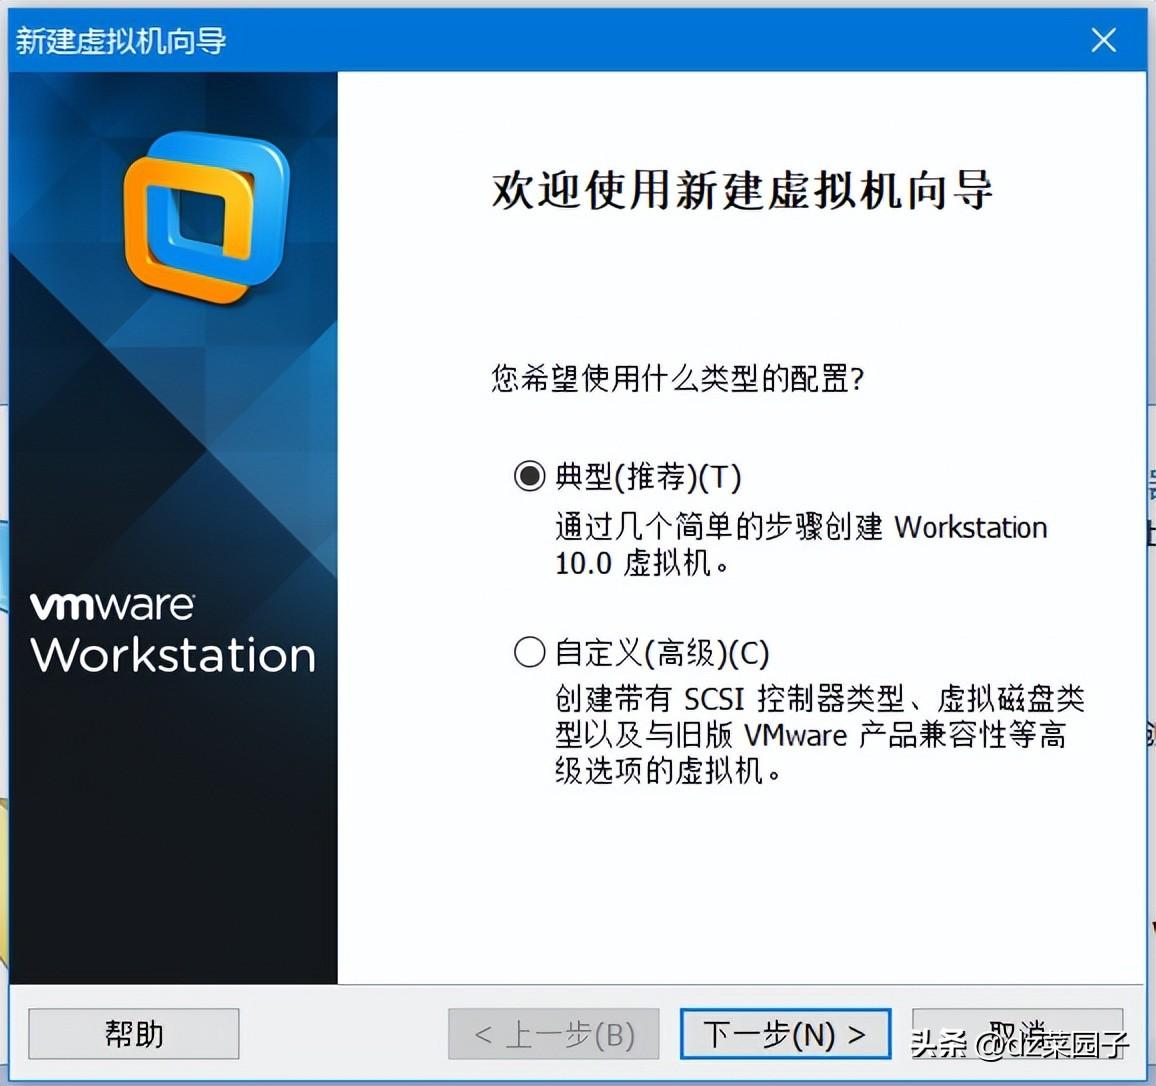Click the SCSI 控制器类型 description paragraph
The image size is (1156, 1086).
coord(820,734)
